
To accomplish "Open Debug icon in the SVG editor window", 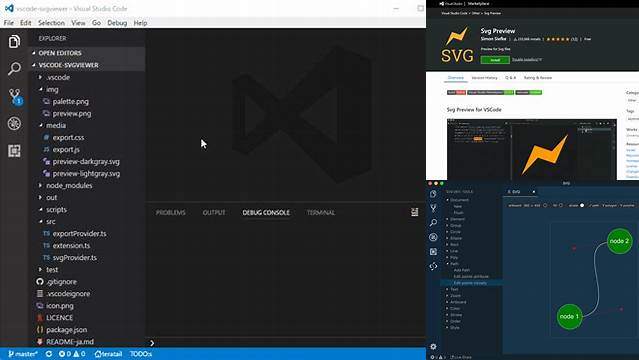I will click(433, 237).
